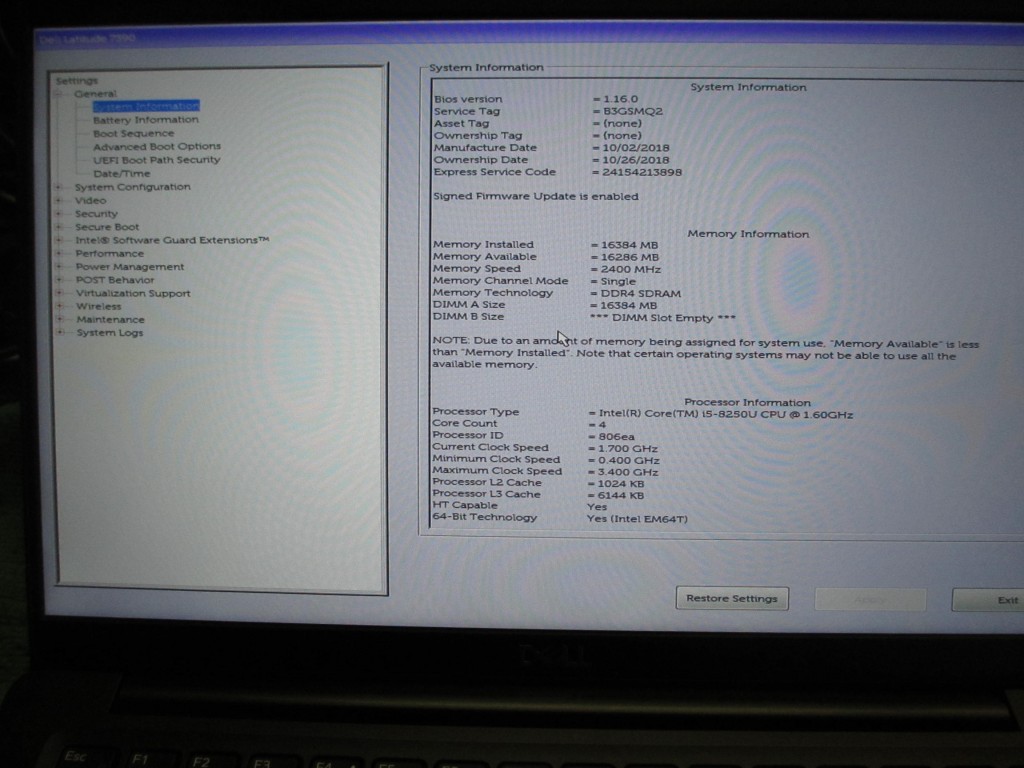This screenshot has height=768, width=1024.
Task: Open Battery Information settings
Action: tap(146, 120)
